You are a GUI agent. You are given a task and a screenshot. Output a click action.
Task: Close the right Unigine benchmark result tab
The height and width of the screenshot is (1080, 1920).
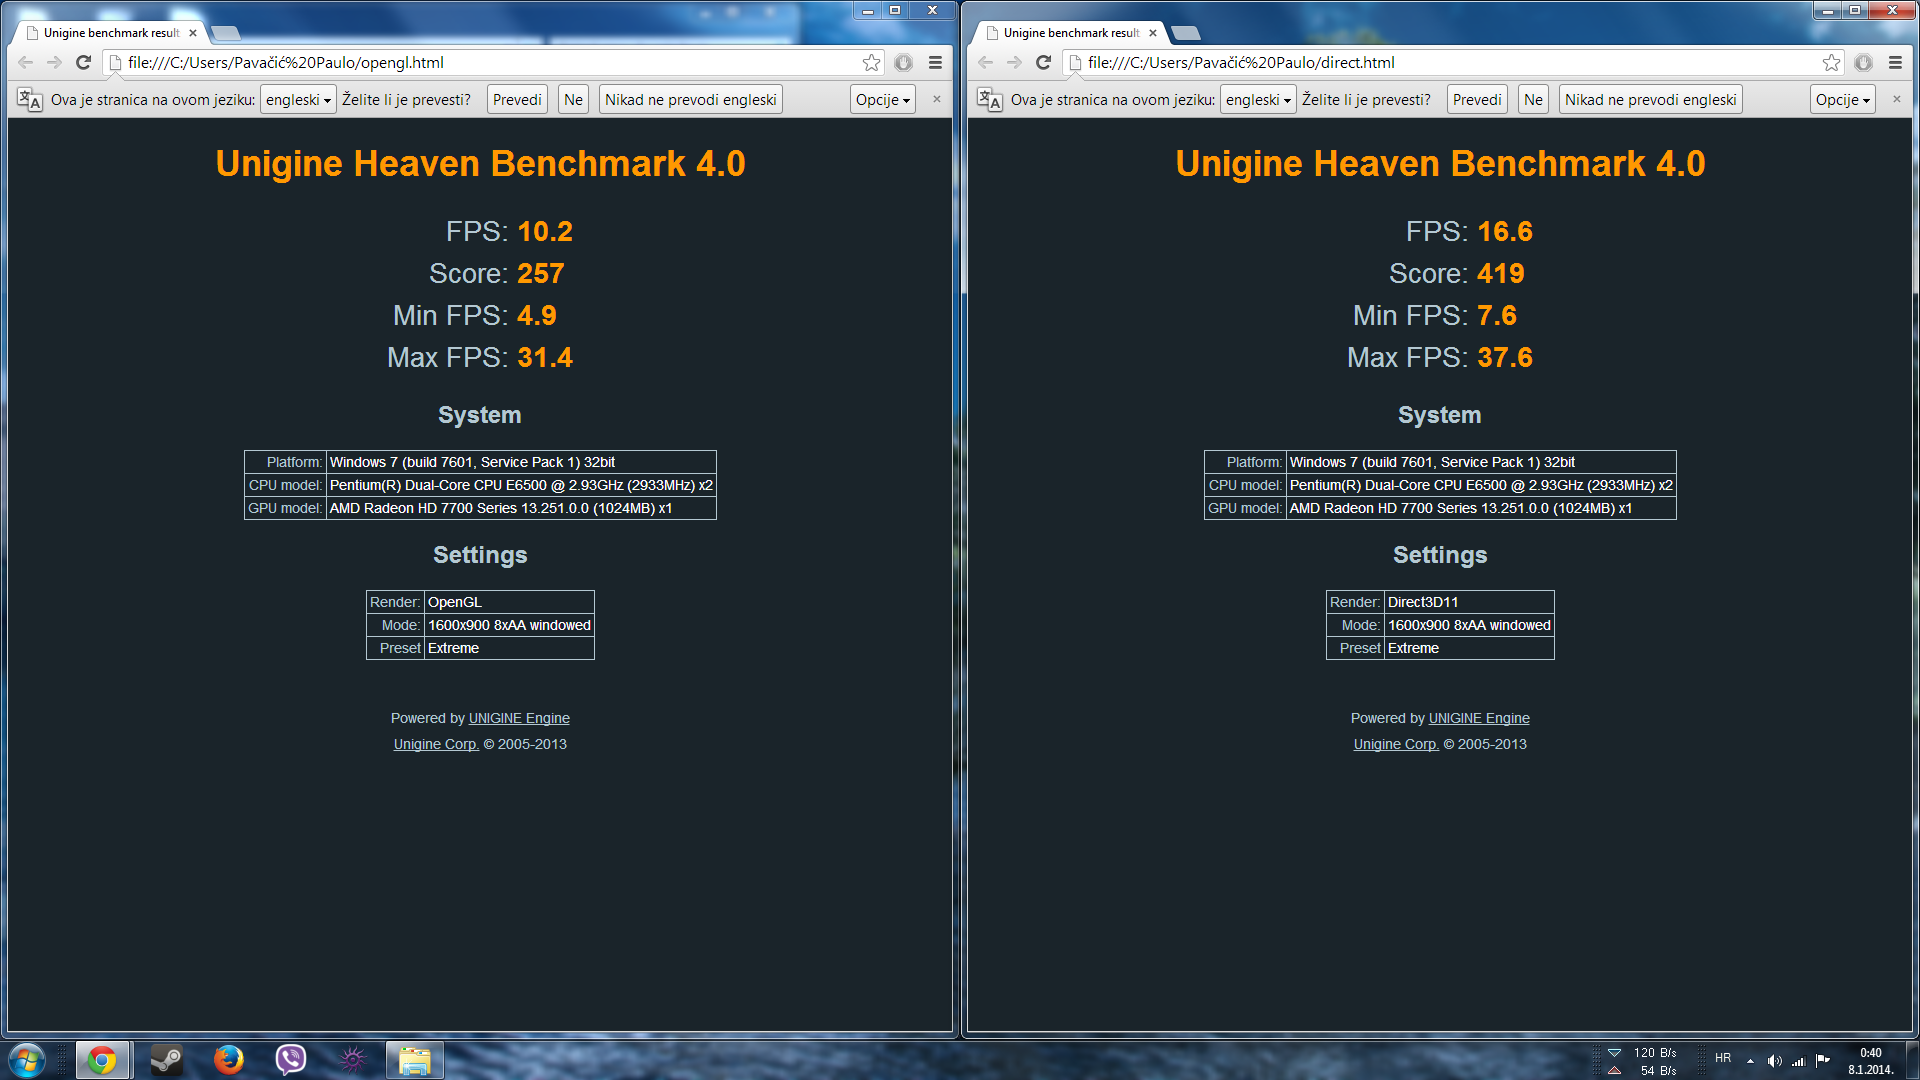coord(1153,33)
